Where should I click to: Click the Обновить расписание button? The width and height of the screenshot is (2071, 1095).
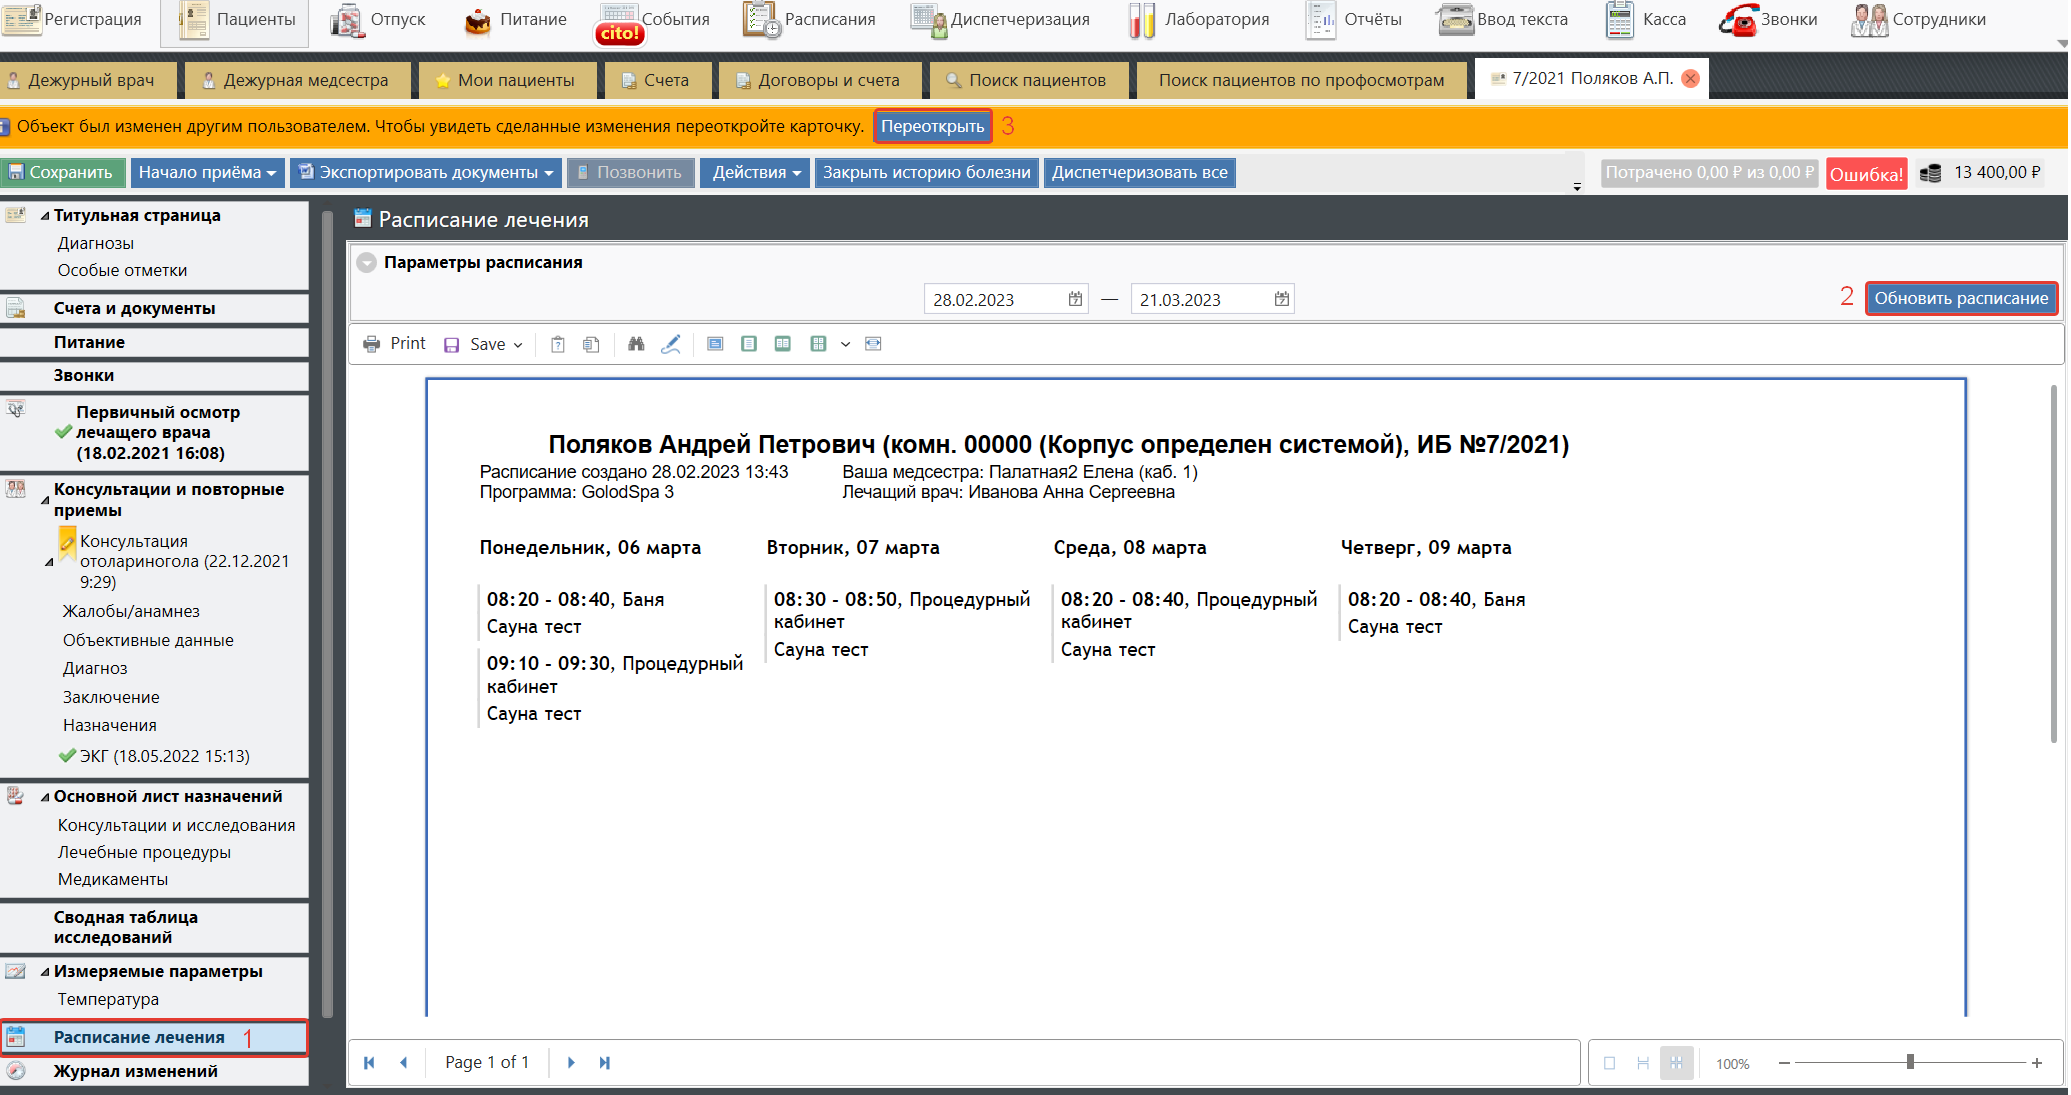1960,298
